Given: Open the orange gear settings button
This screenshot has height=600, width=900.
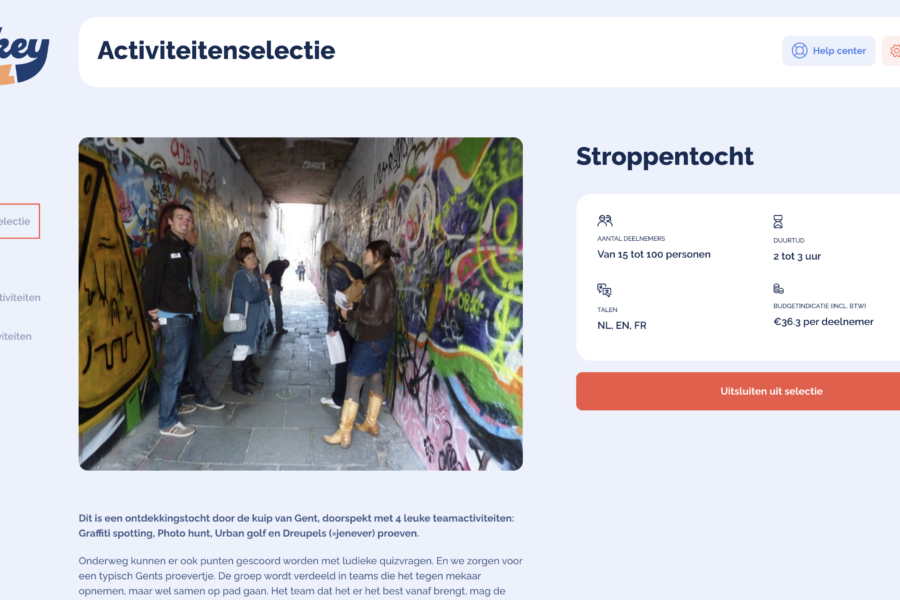Looking at the screenshot, I should point(893,51).
